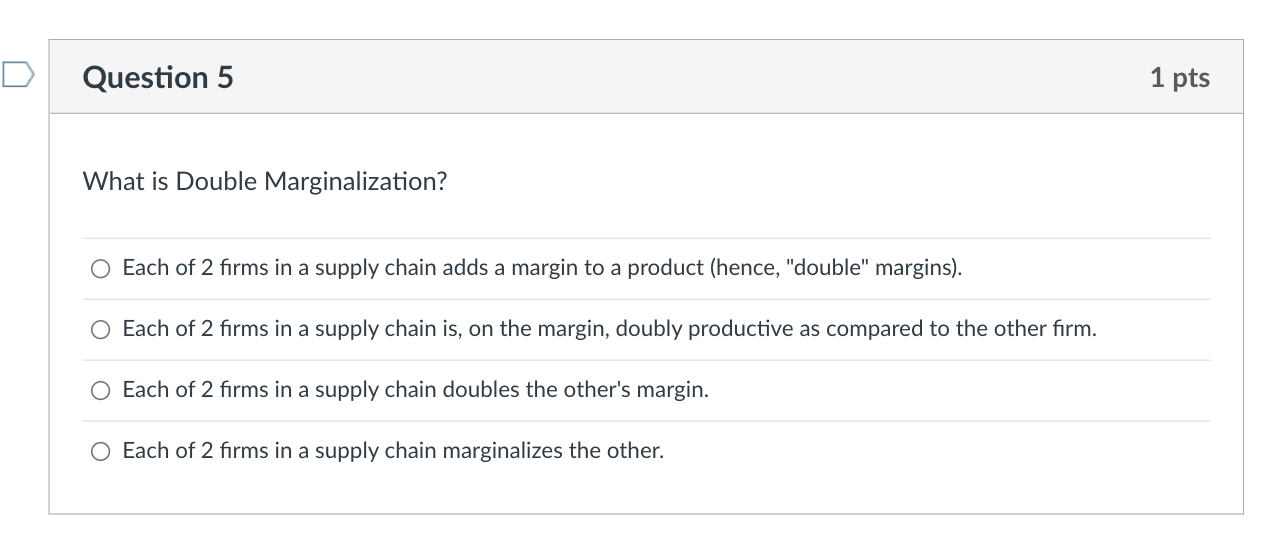The height and width of the screenshot is (550, 1270).
Task: Click the words "Double Marginalization?" in the prompt
Action: 311,182
